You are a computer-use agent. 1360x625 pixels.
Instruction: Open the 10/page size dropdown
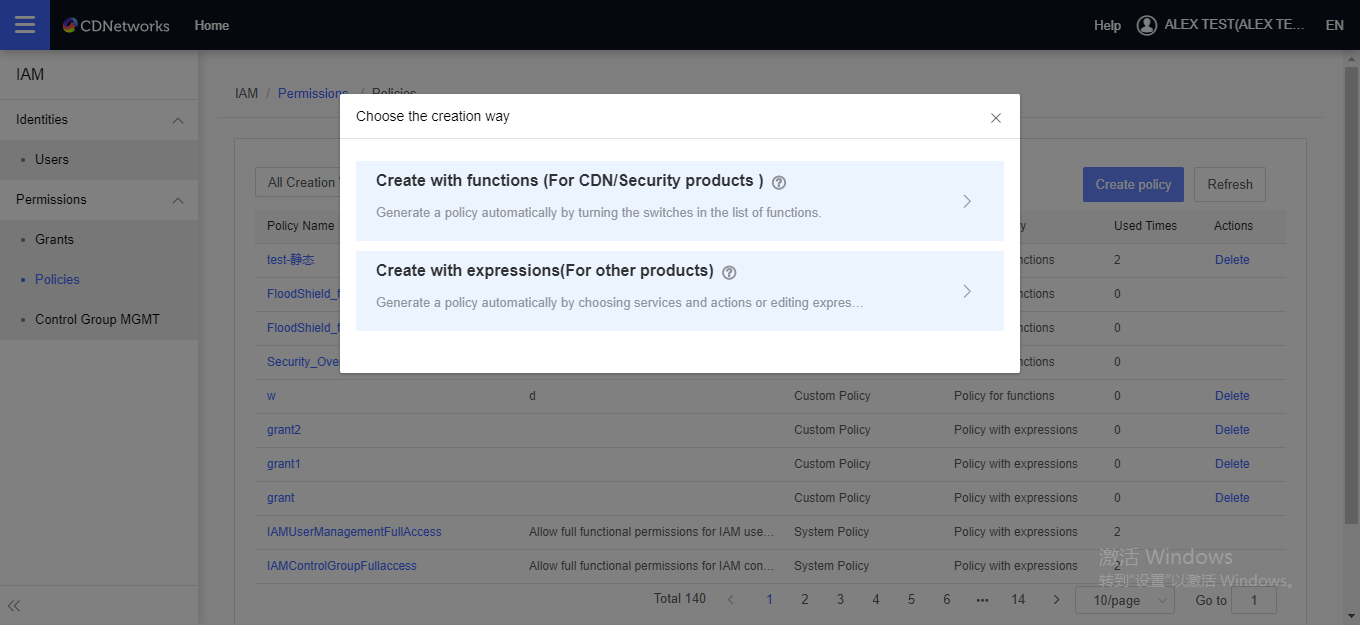coord(1123,600)
